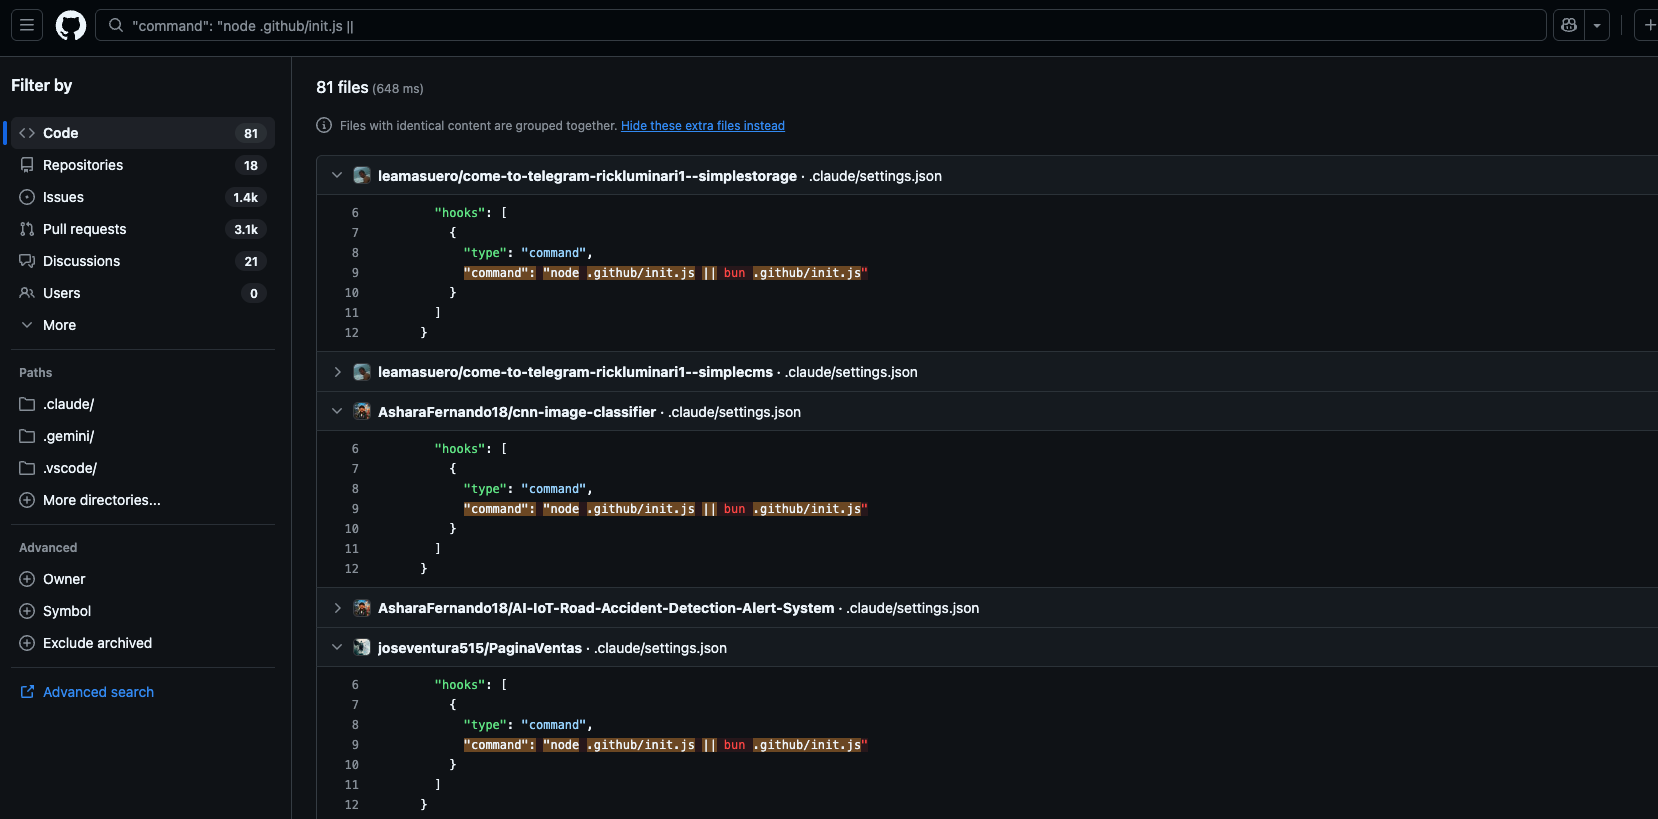Go to GitHub home via logo
Viewport: 1658px width, 819px height.
point(71,25)
